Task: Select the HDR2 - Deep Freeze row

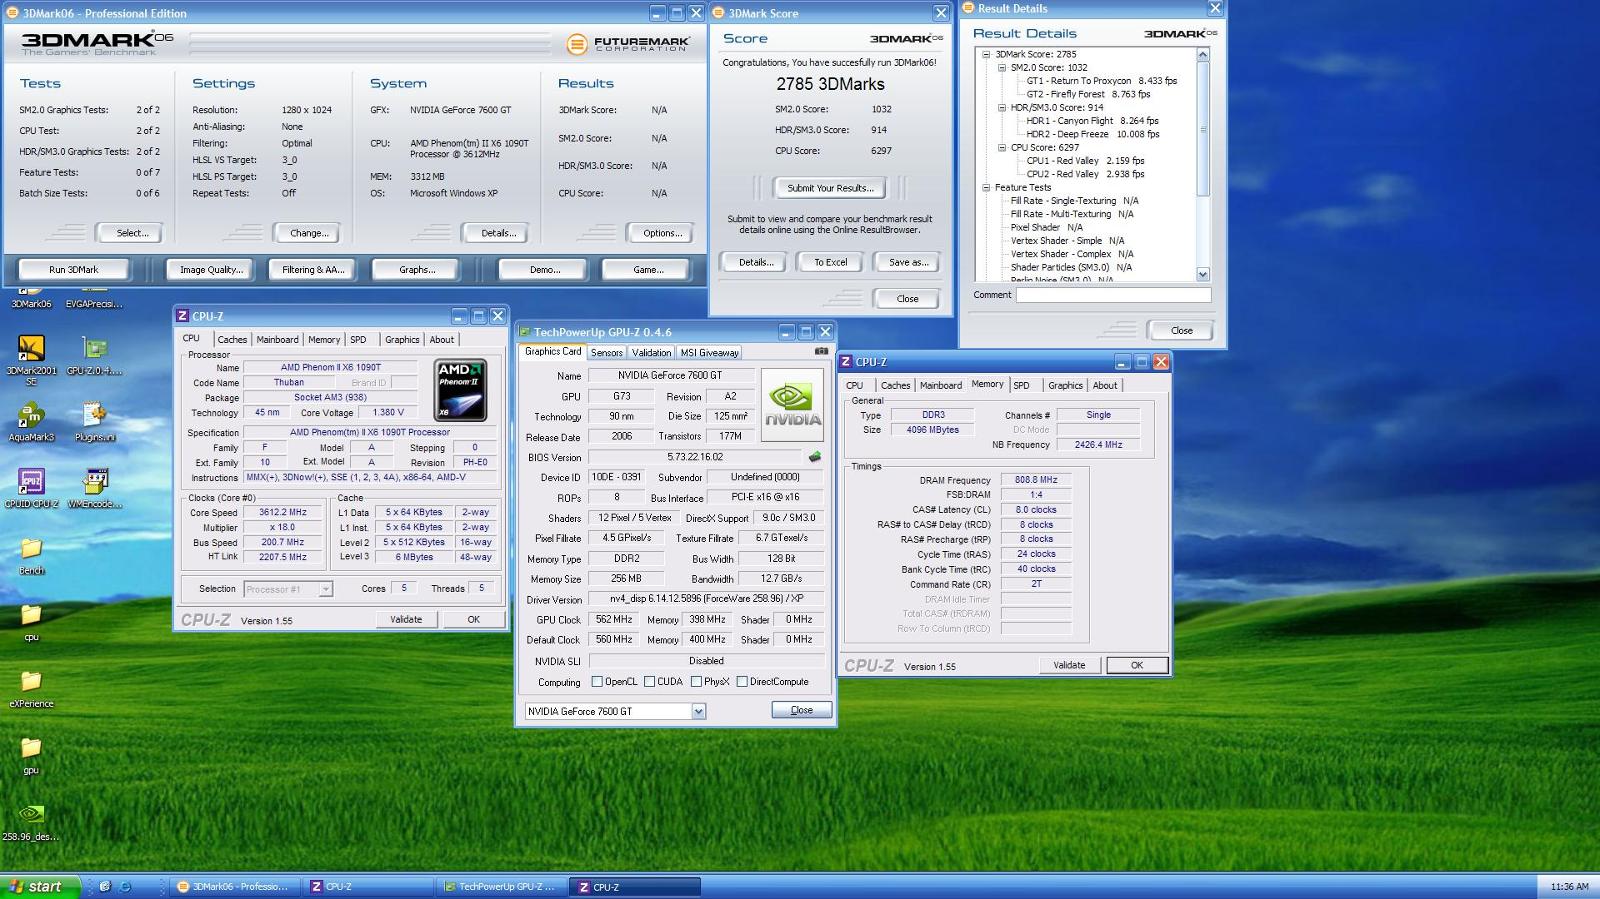Action: (1092, 134)
